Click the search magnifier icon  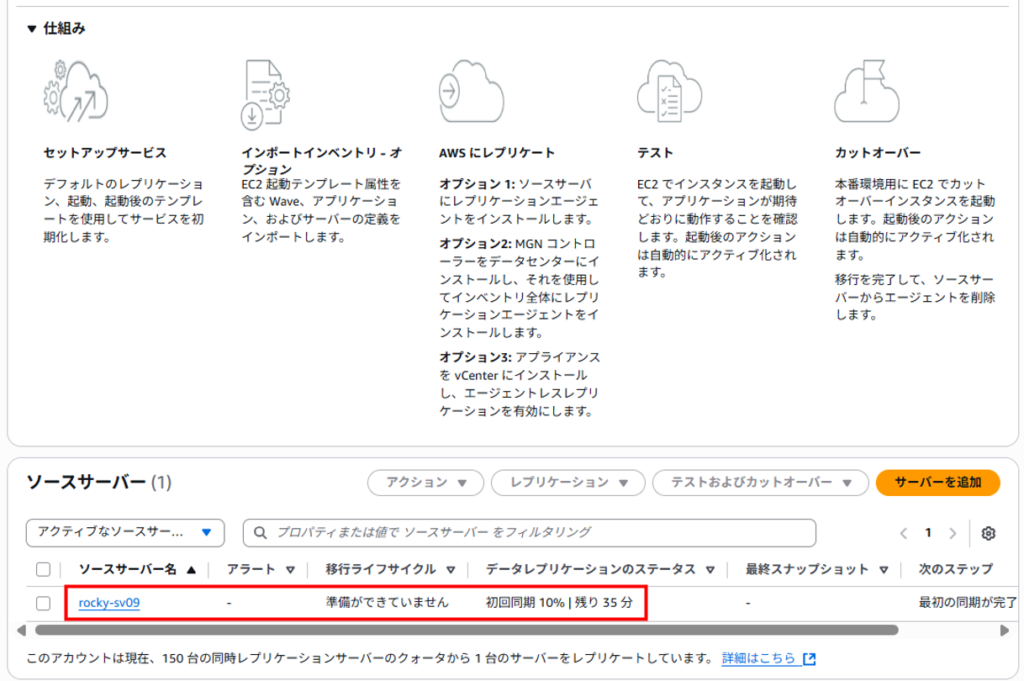pos(260,533)
